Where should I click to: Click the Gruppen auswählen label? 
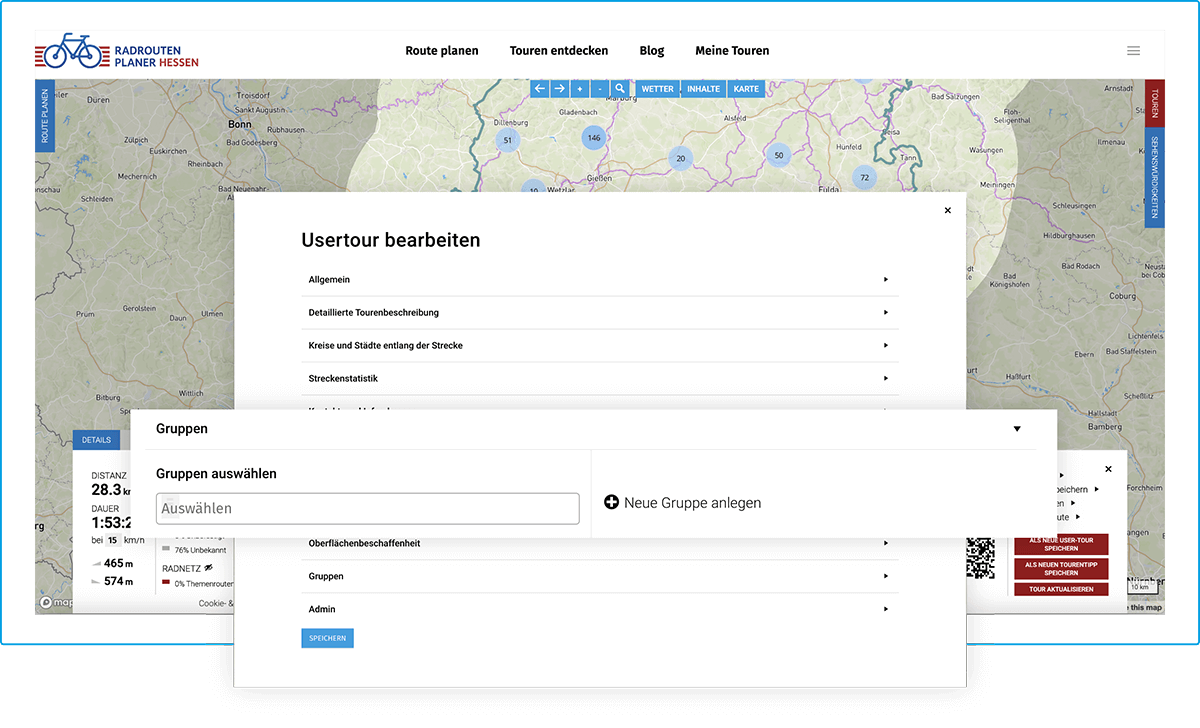(216, 473)
